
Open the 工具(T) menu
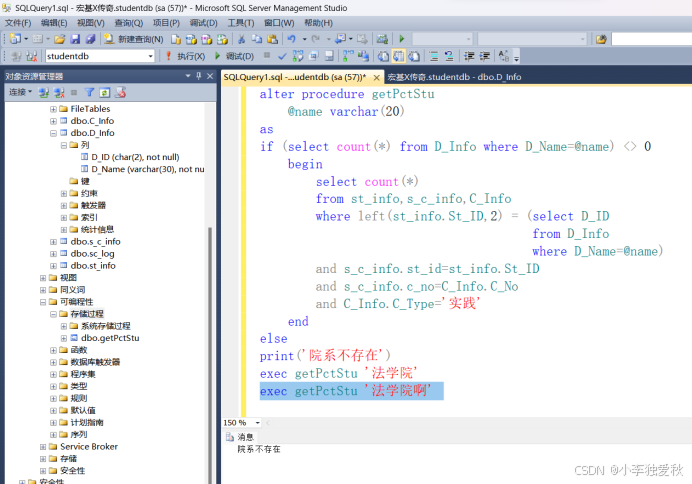point(241,23)
